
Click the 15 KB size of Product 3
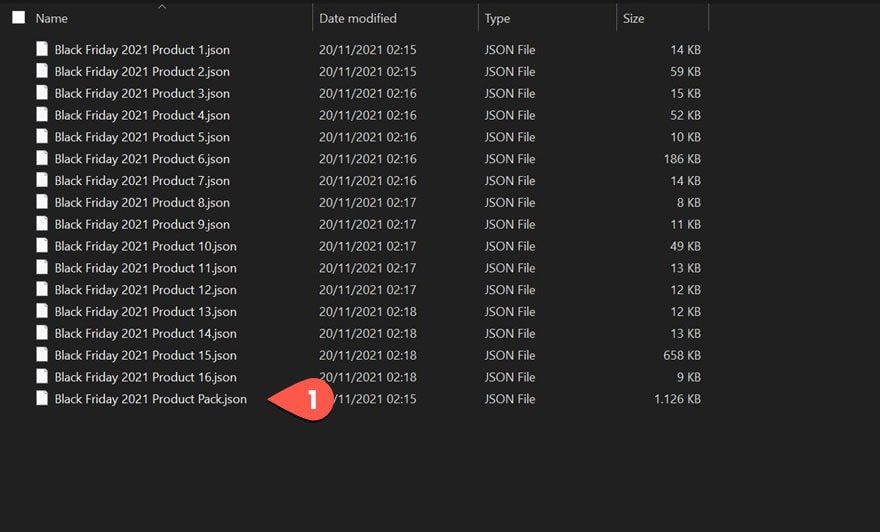pos(685,94)
